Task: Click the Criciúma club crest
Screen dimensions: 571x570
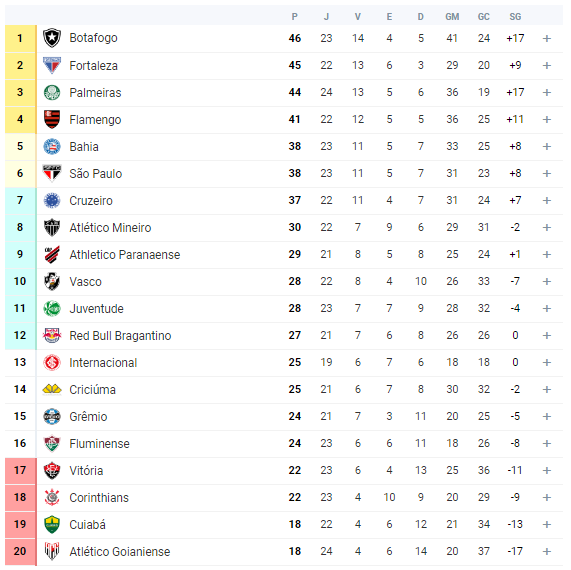Action: (x=52, y=389)
